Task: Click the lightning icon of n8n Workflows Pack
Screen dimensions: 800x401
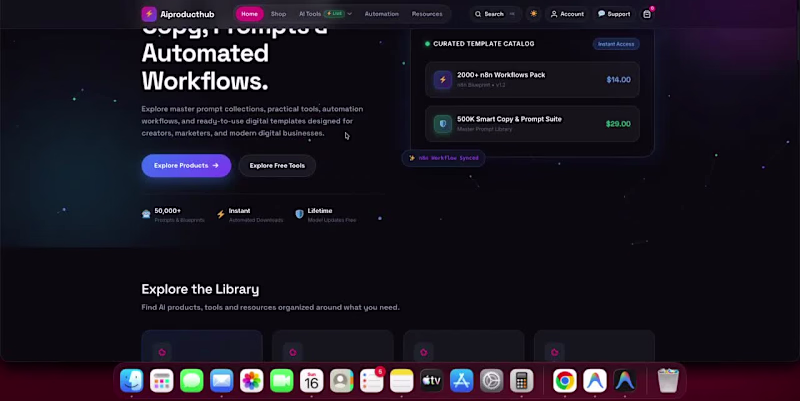Action: point(443,80)
